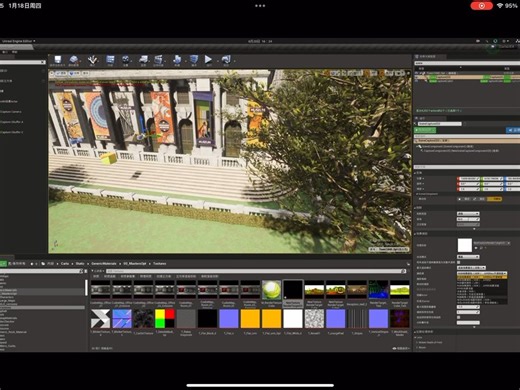Open the viewport Lit view mode menu
The width and height of the screenshot is (520, 390).
pyautogui.click(x=75, y=73)
